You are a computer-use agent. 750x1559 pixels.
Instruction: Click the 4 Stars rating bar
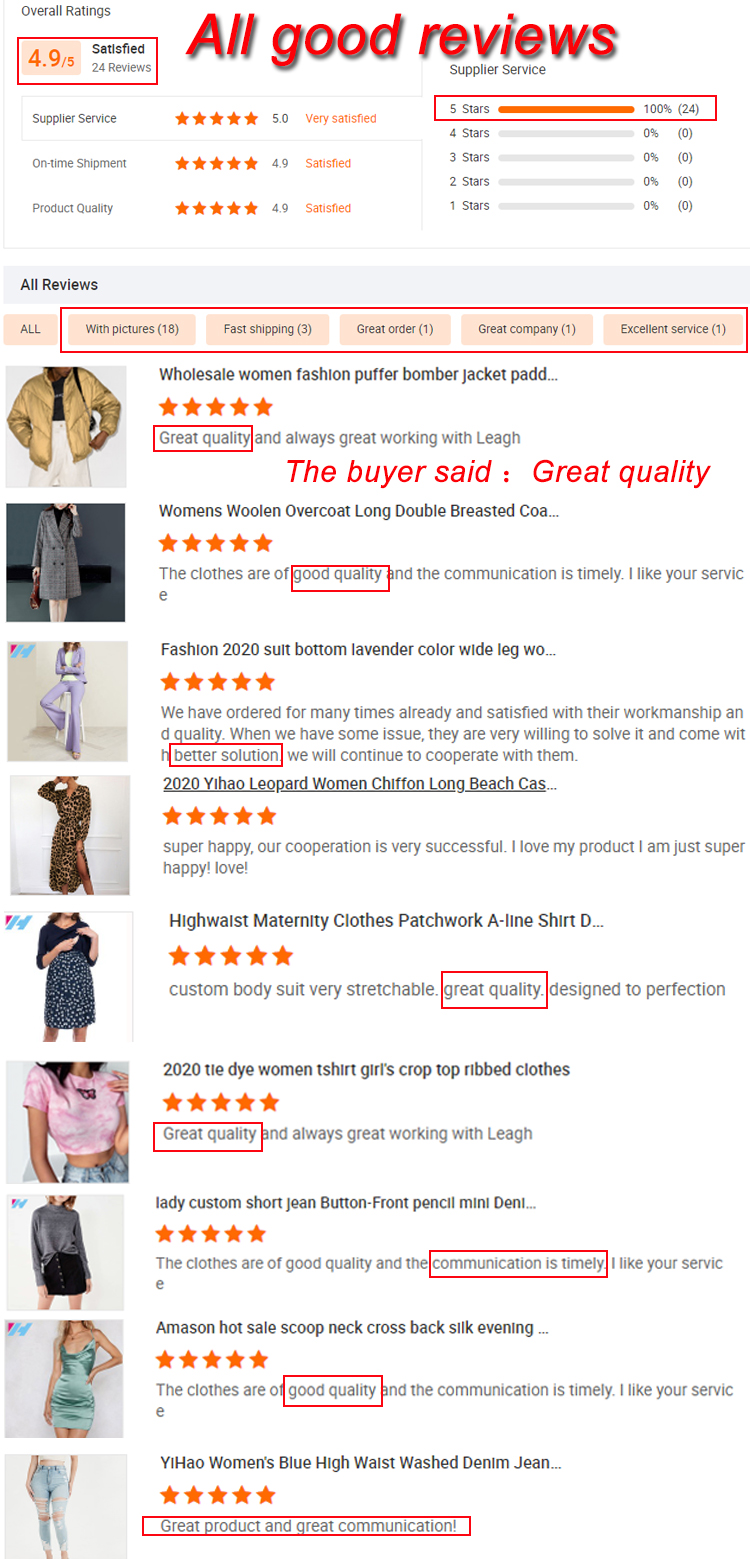[x=566, y=133]
